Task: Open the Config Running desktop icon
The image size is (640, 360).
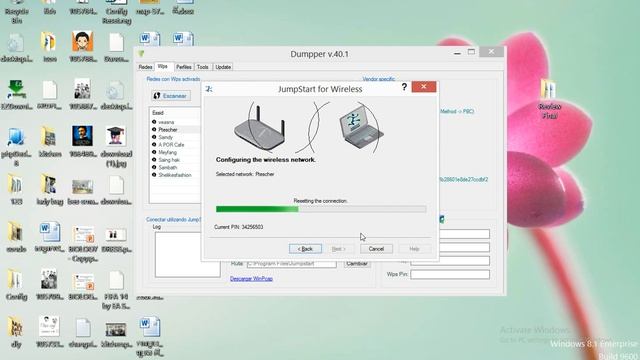Action: 116,11
